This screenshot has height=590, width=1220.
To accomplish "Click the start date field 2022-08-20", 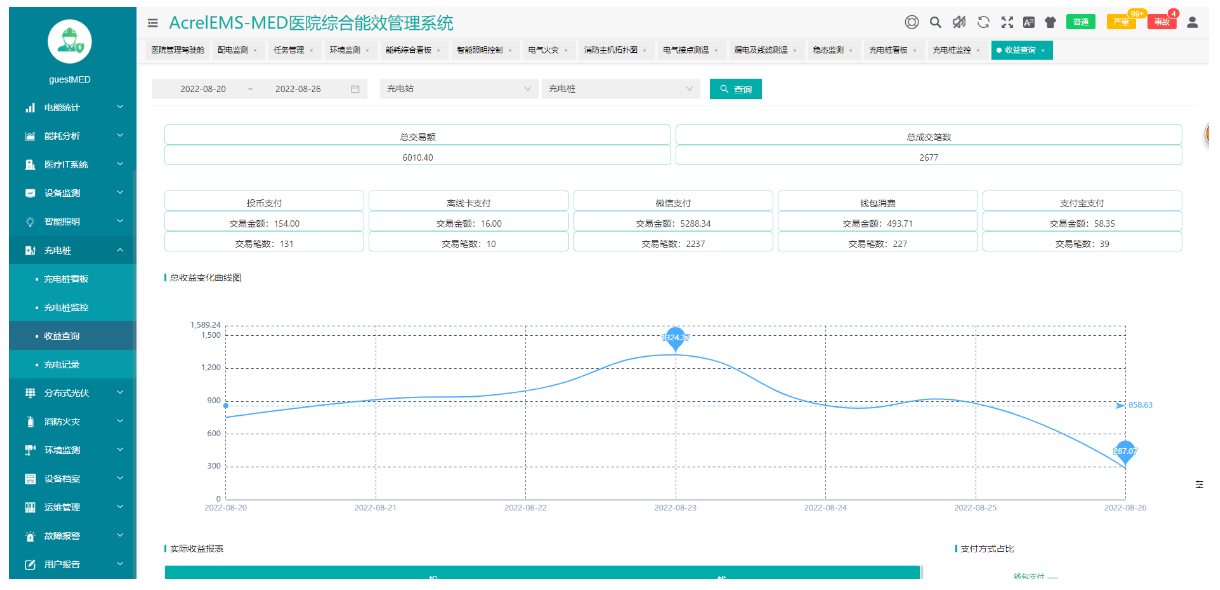I will (203, 89).
